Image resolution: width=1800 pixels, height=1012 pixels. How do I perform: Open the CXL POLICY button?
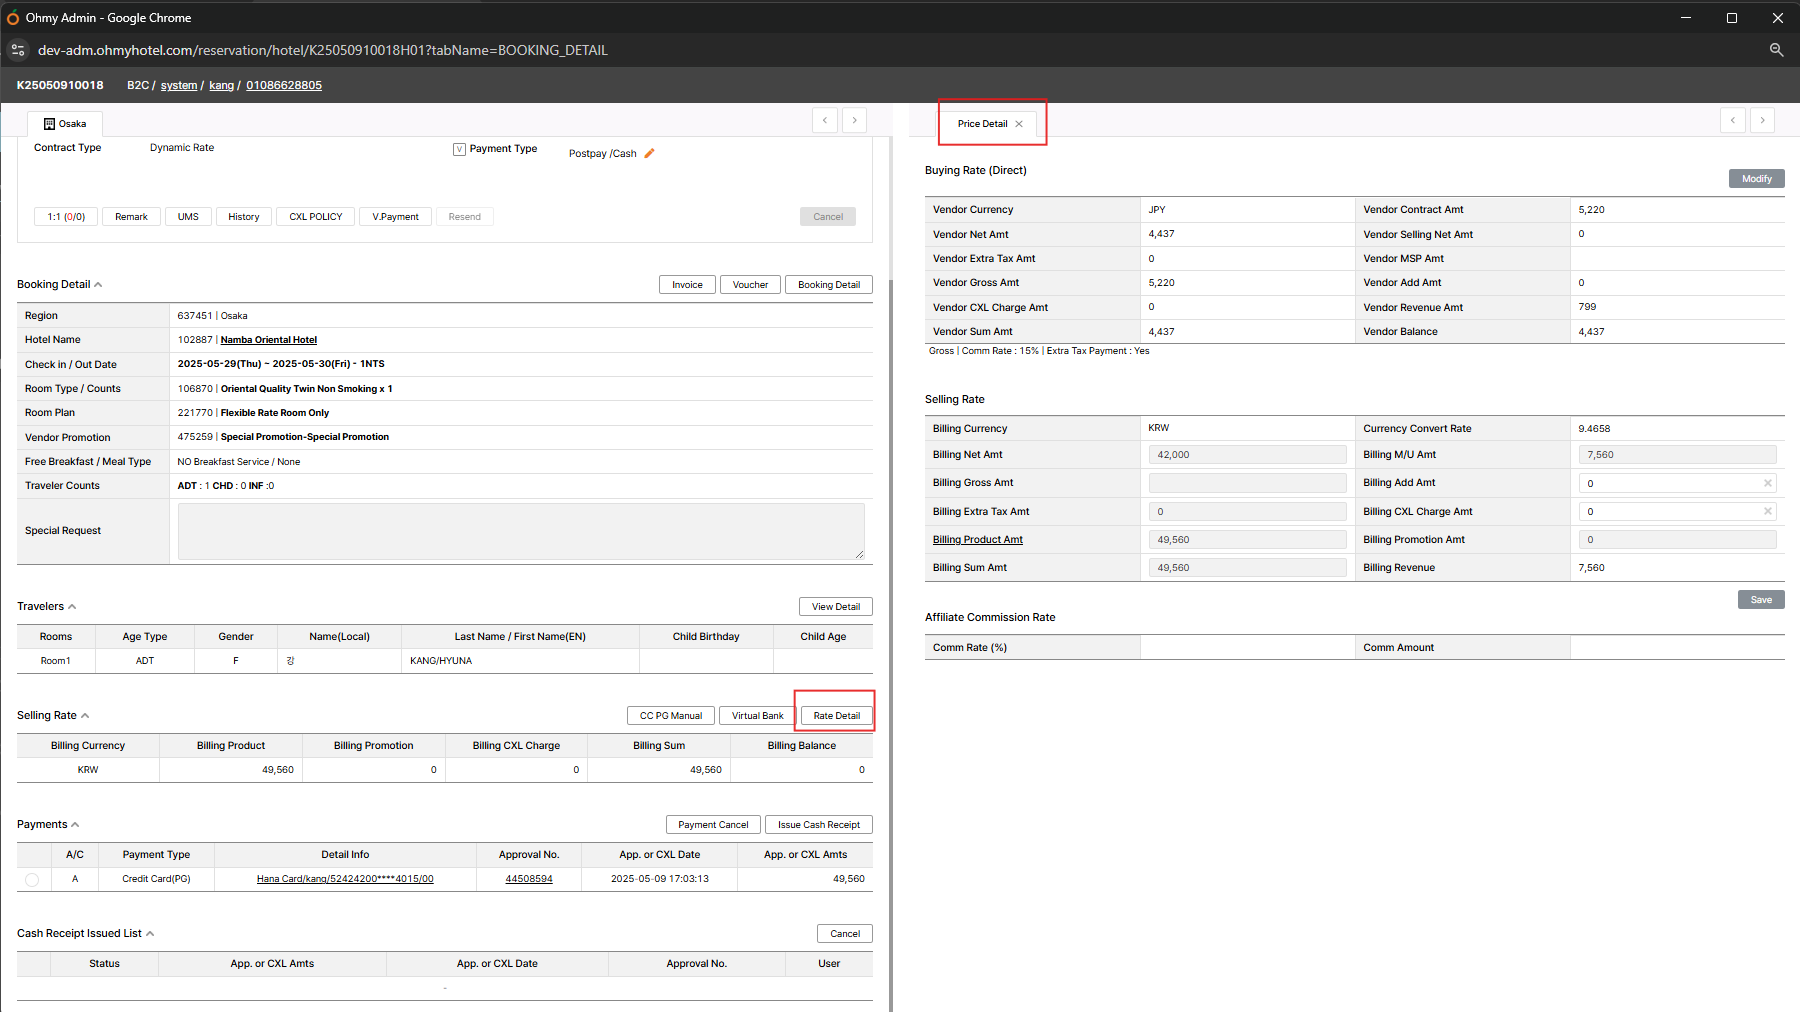(315, 217)
